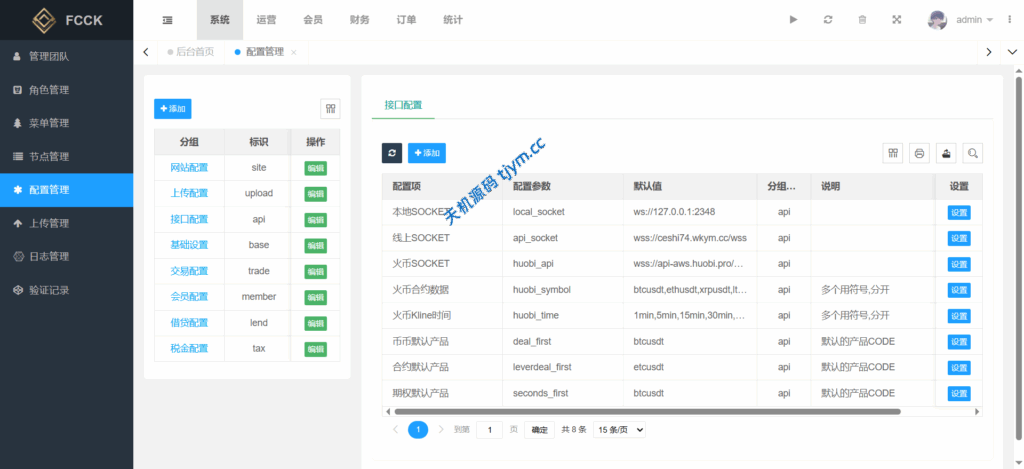
Task: Click the page number input field
Action: pyautogui.click(x=489, y=430)
